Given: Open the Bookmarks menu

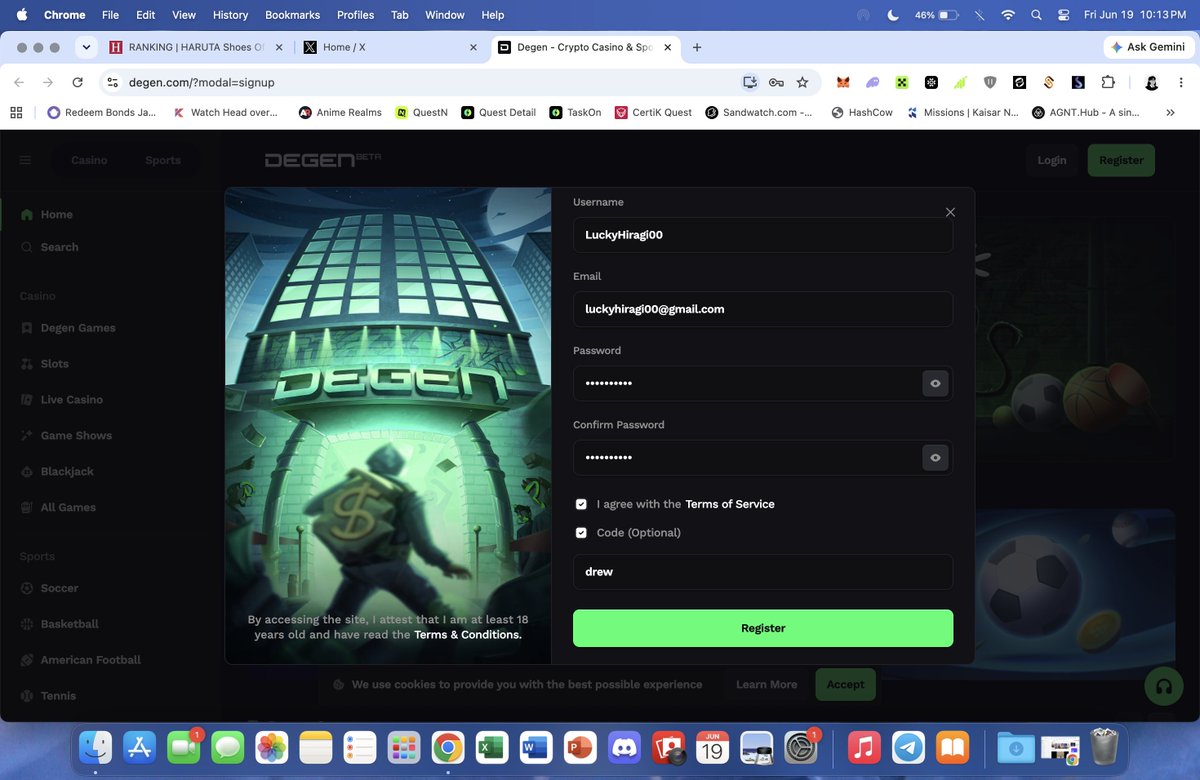Looking at the screenshot, I should [x=292, y=15].
